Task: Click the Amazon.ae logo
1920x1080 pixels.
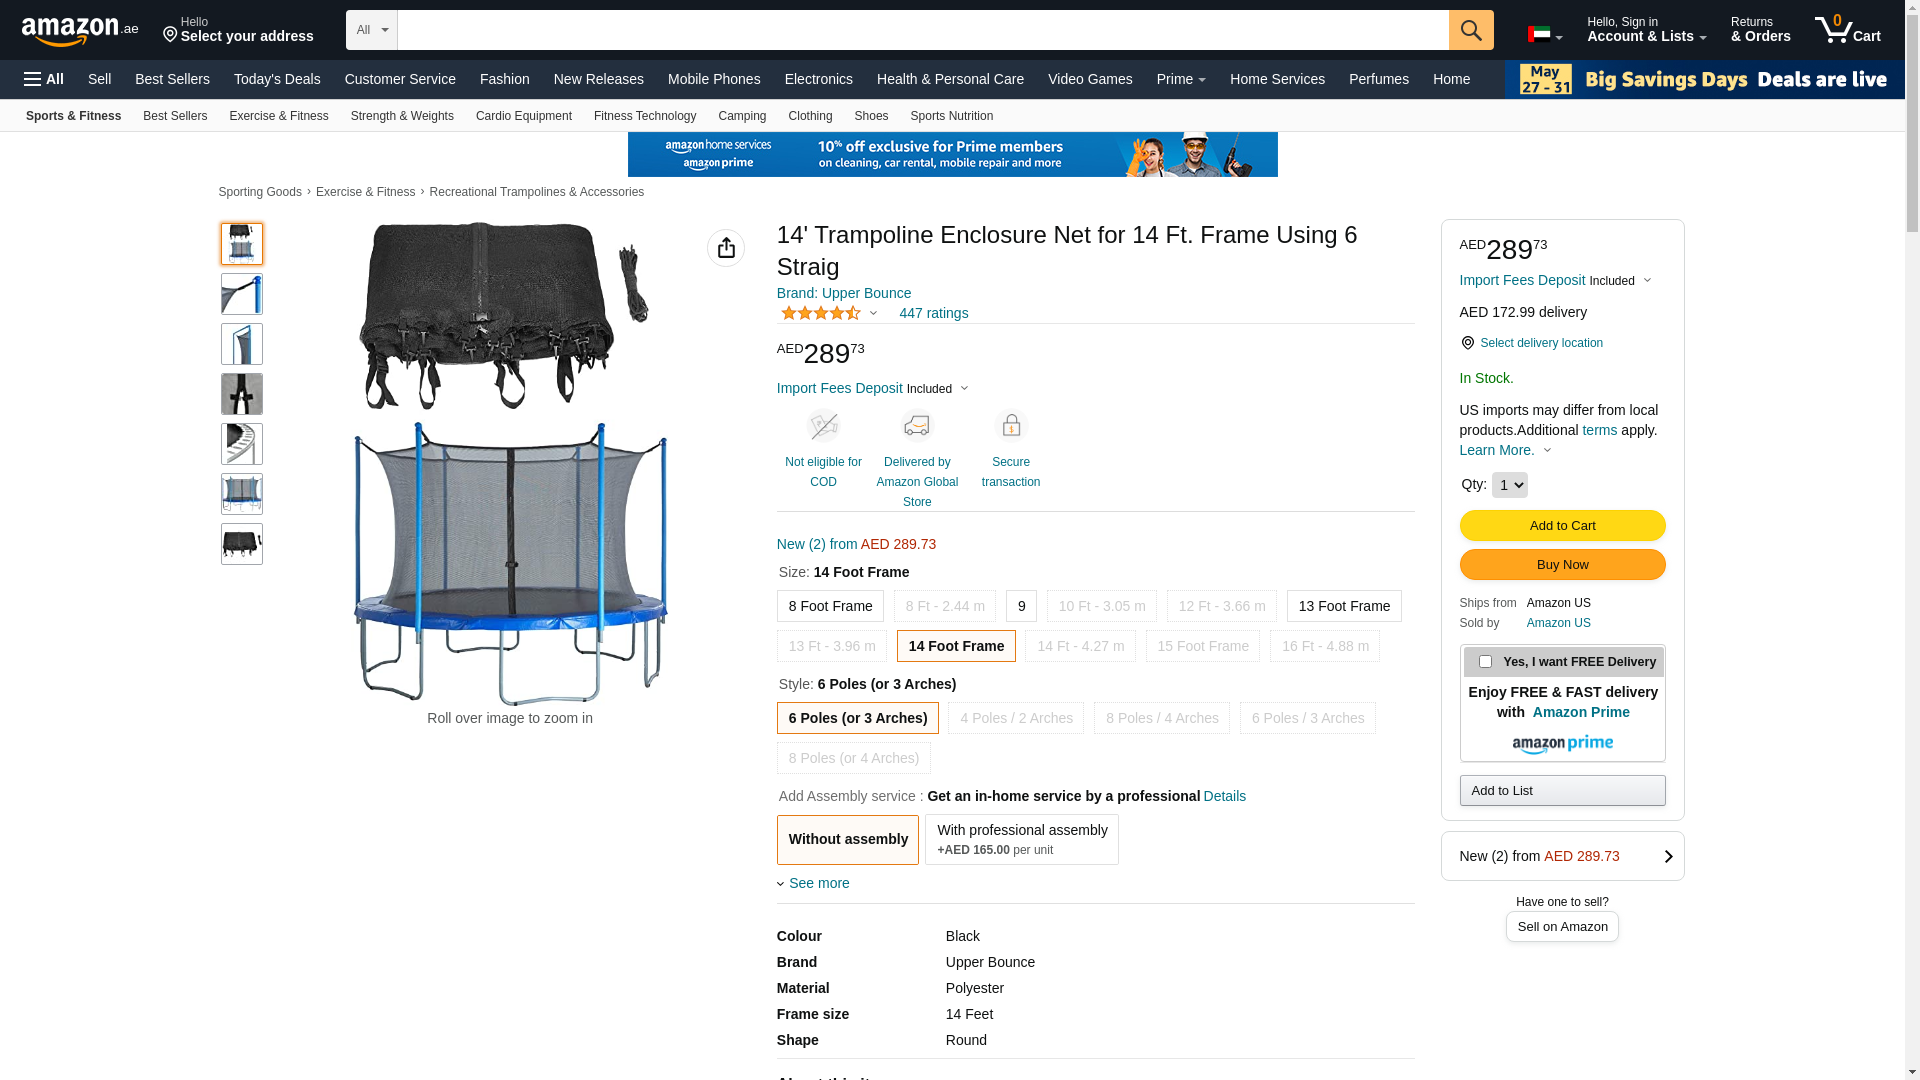Action: (80, 31)
